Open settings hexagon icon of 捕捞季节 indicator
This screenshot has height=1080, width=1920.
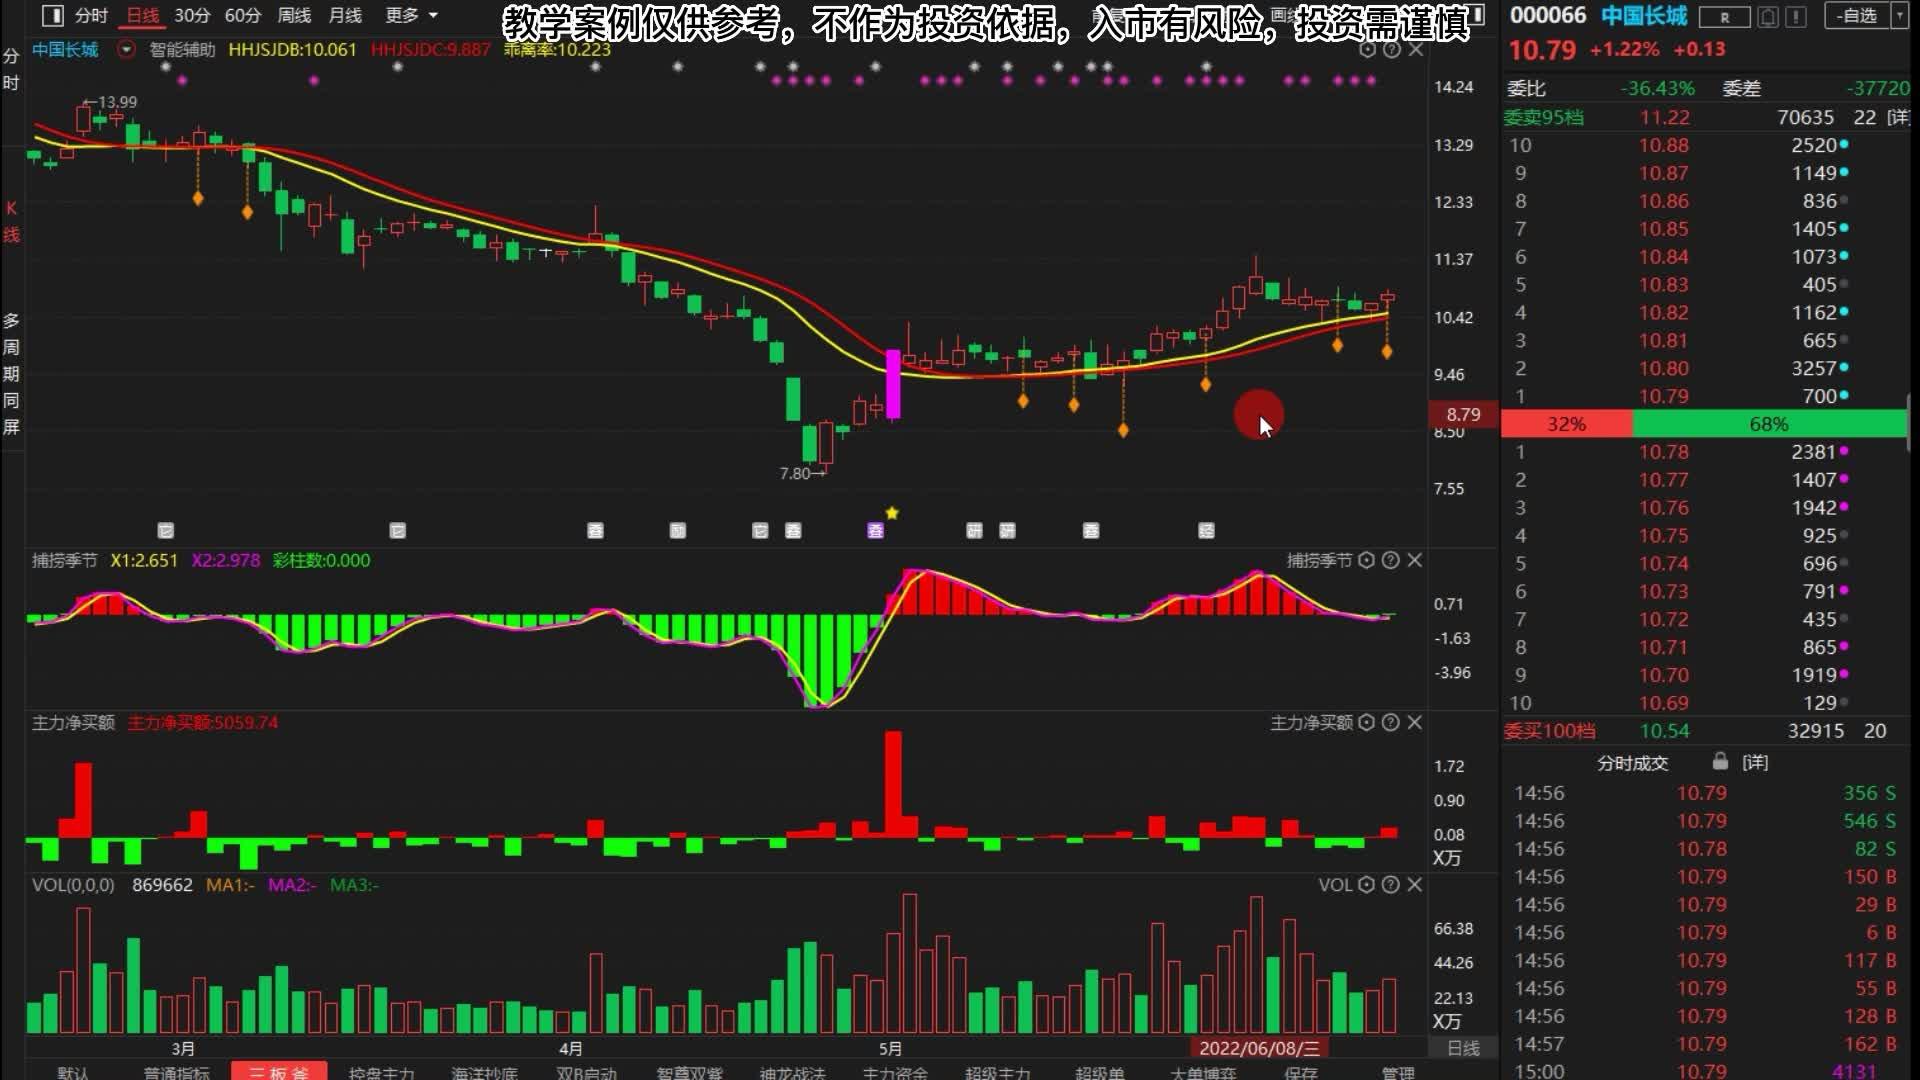tap(1366, 560)
